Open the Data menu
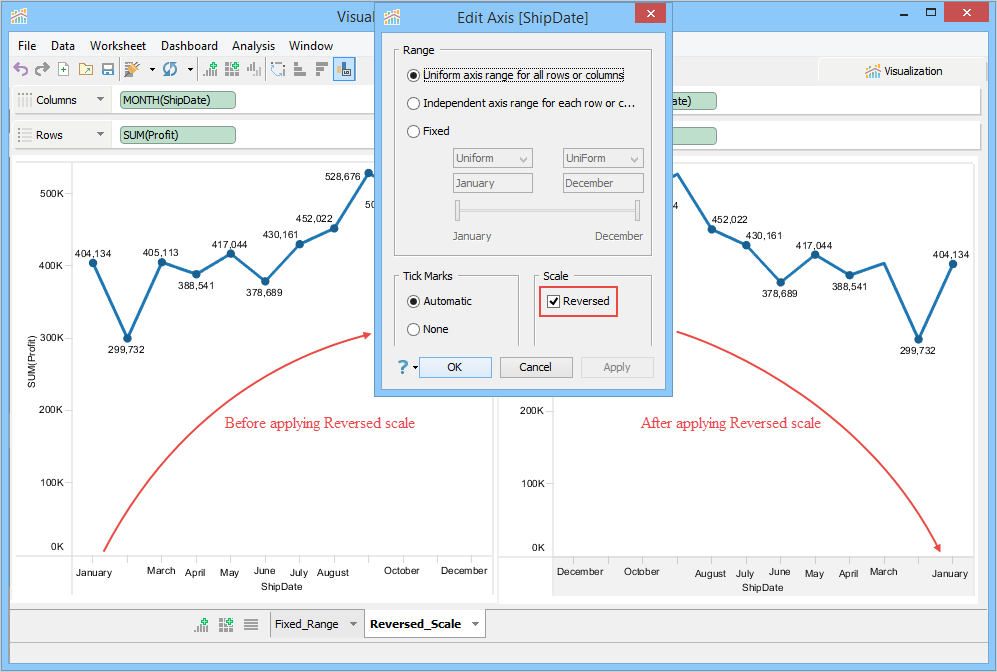 (63, 46)
